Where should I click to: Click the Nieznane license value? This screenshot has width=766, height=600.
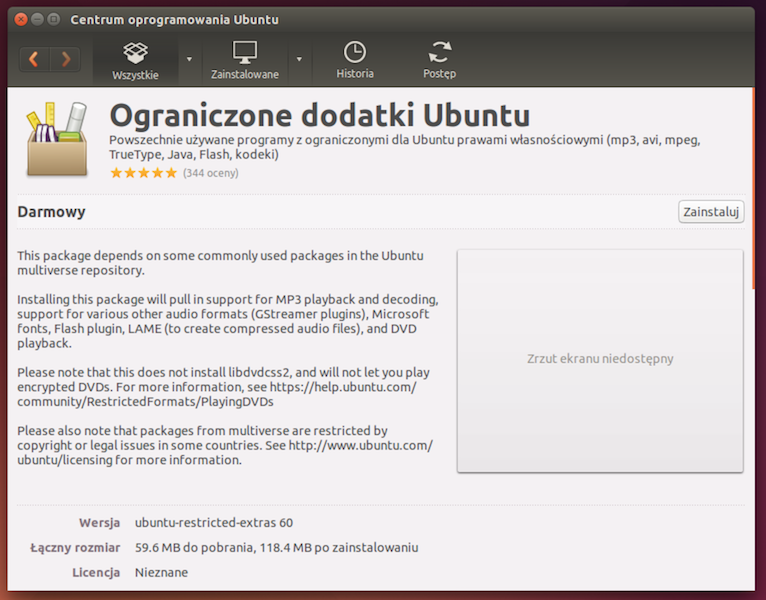[x=161, y=573]
